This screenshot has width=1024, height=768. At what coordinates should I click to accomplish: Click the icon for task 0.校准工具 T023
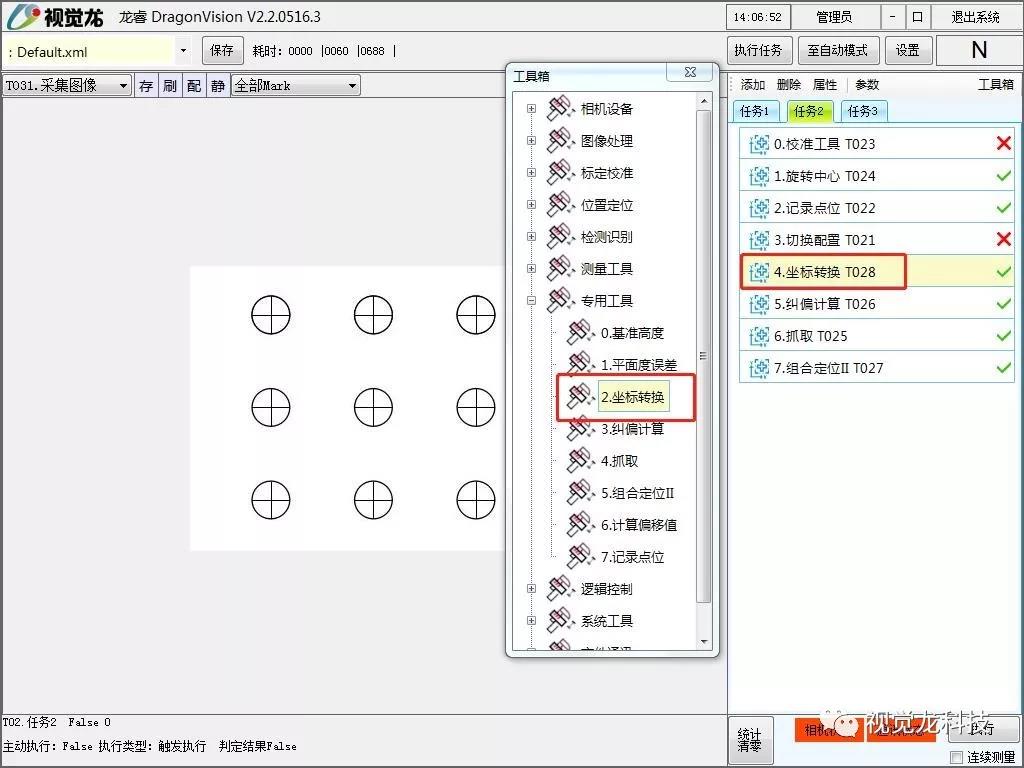[x=759, y=144]
